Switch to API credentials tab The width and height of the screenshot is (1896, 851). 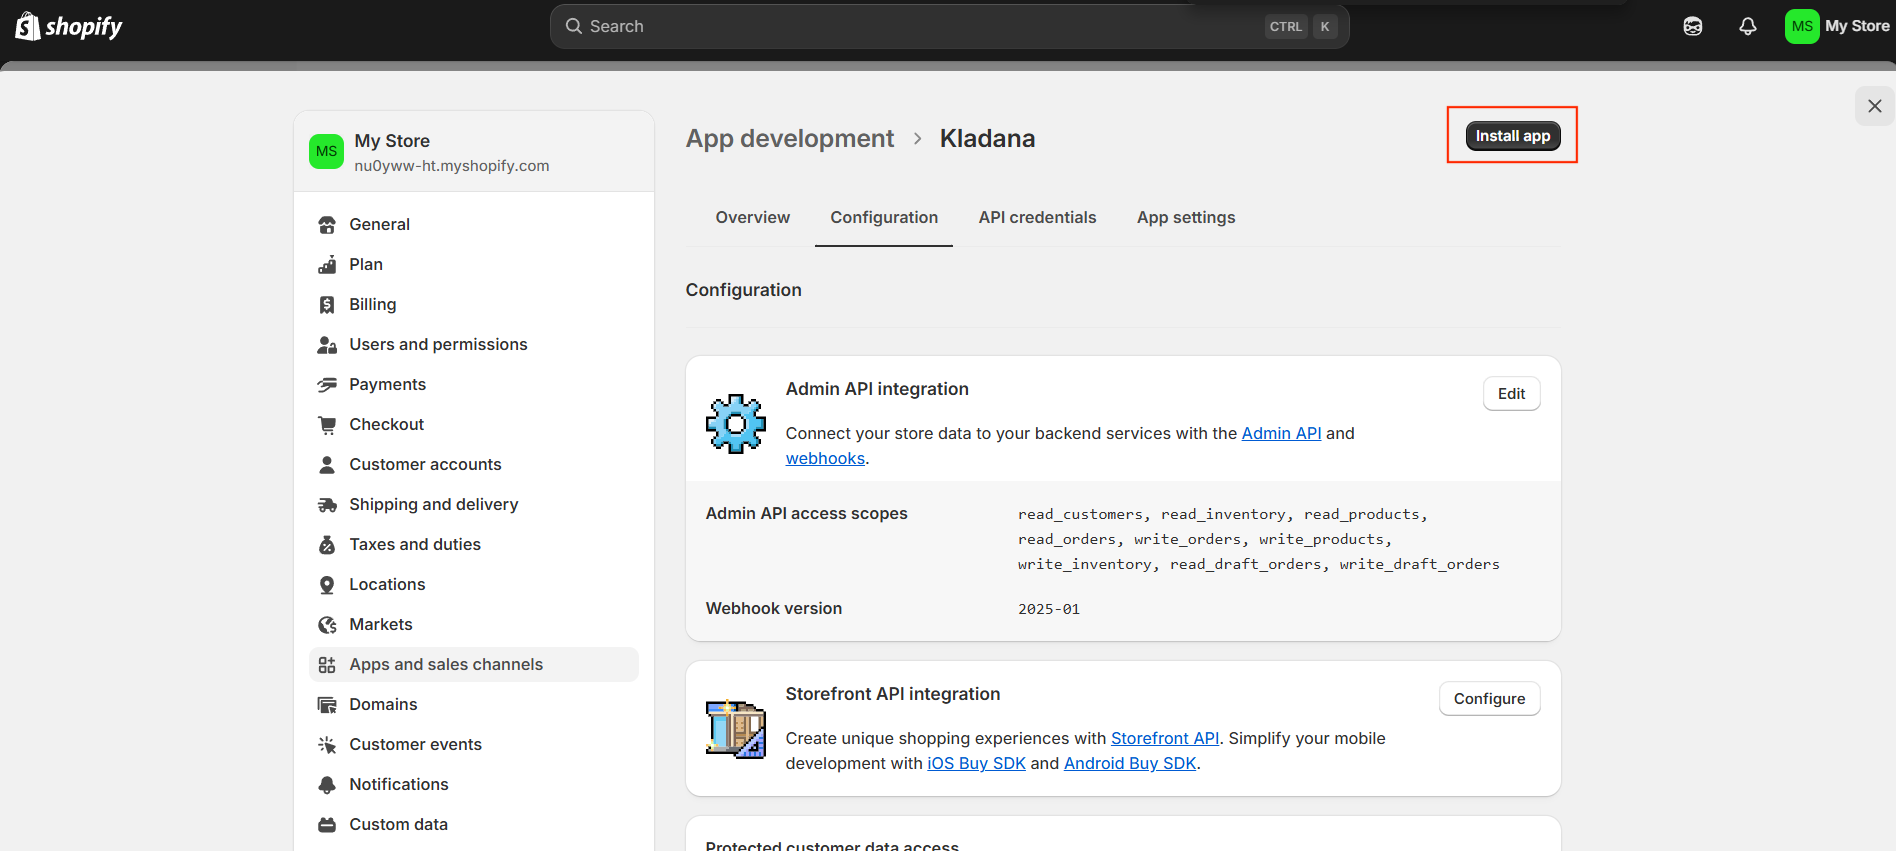[x=1037, y=217]
